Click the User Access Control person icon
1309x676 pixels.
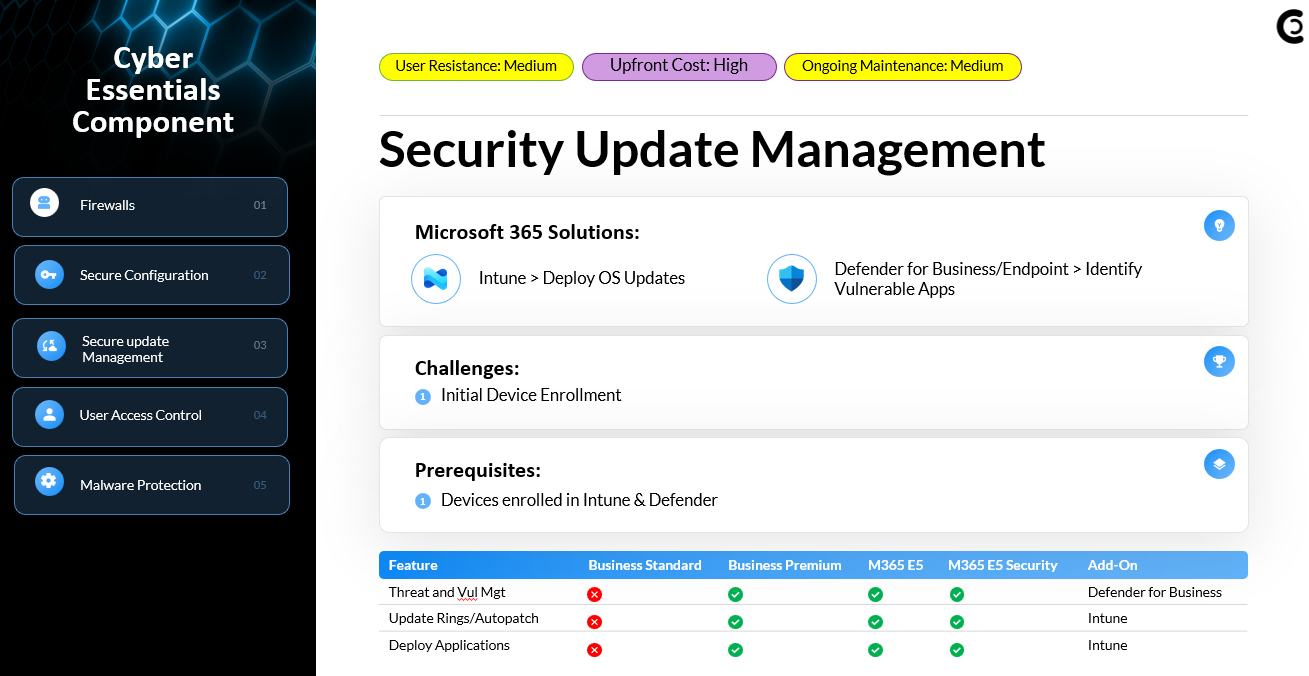coord(49,414)
